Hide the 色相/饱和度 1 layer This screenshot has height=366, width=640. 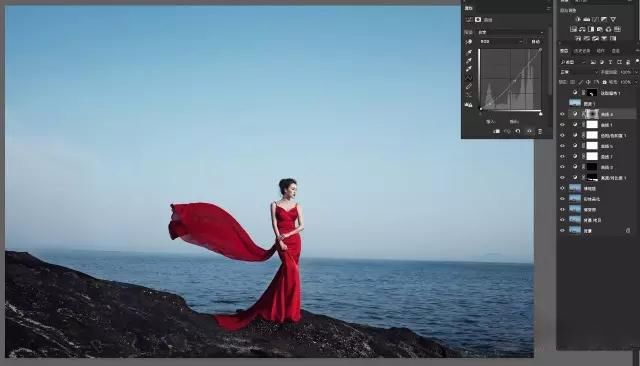click(562, 135)
